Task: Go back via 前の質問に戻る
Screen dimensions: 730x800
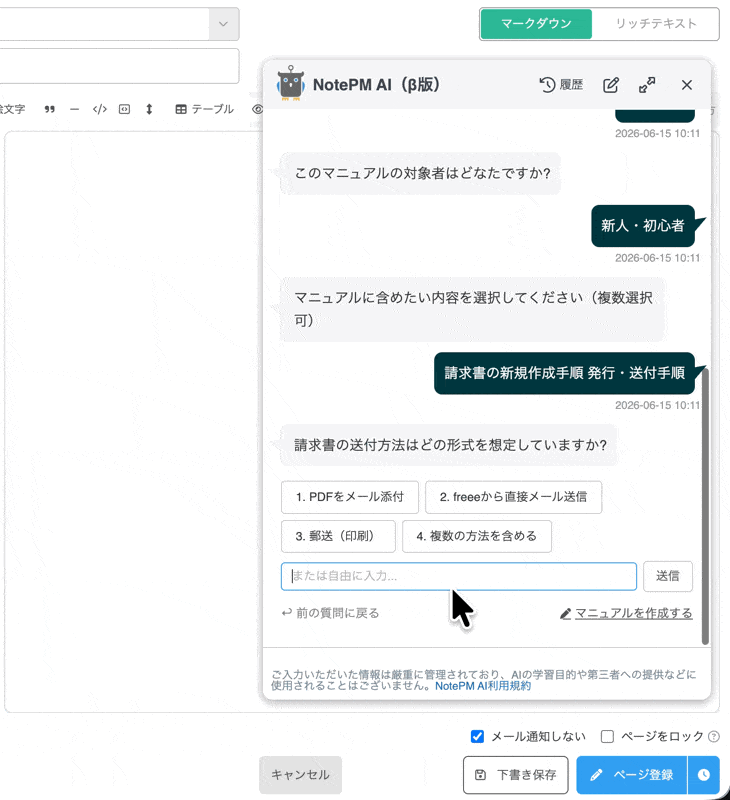Action: pyautogui.click(x=330, y=613)
